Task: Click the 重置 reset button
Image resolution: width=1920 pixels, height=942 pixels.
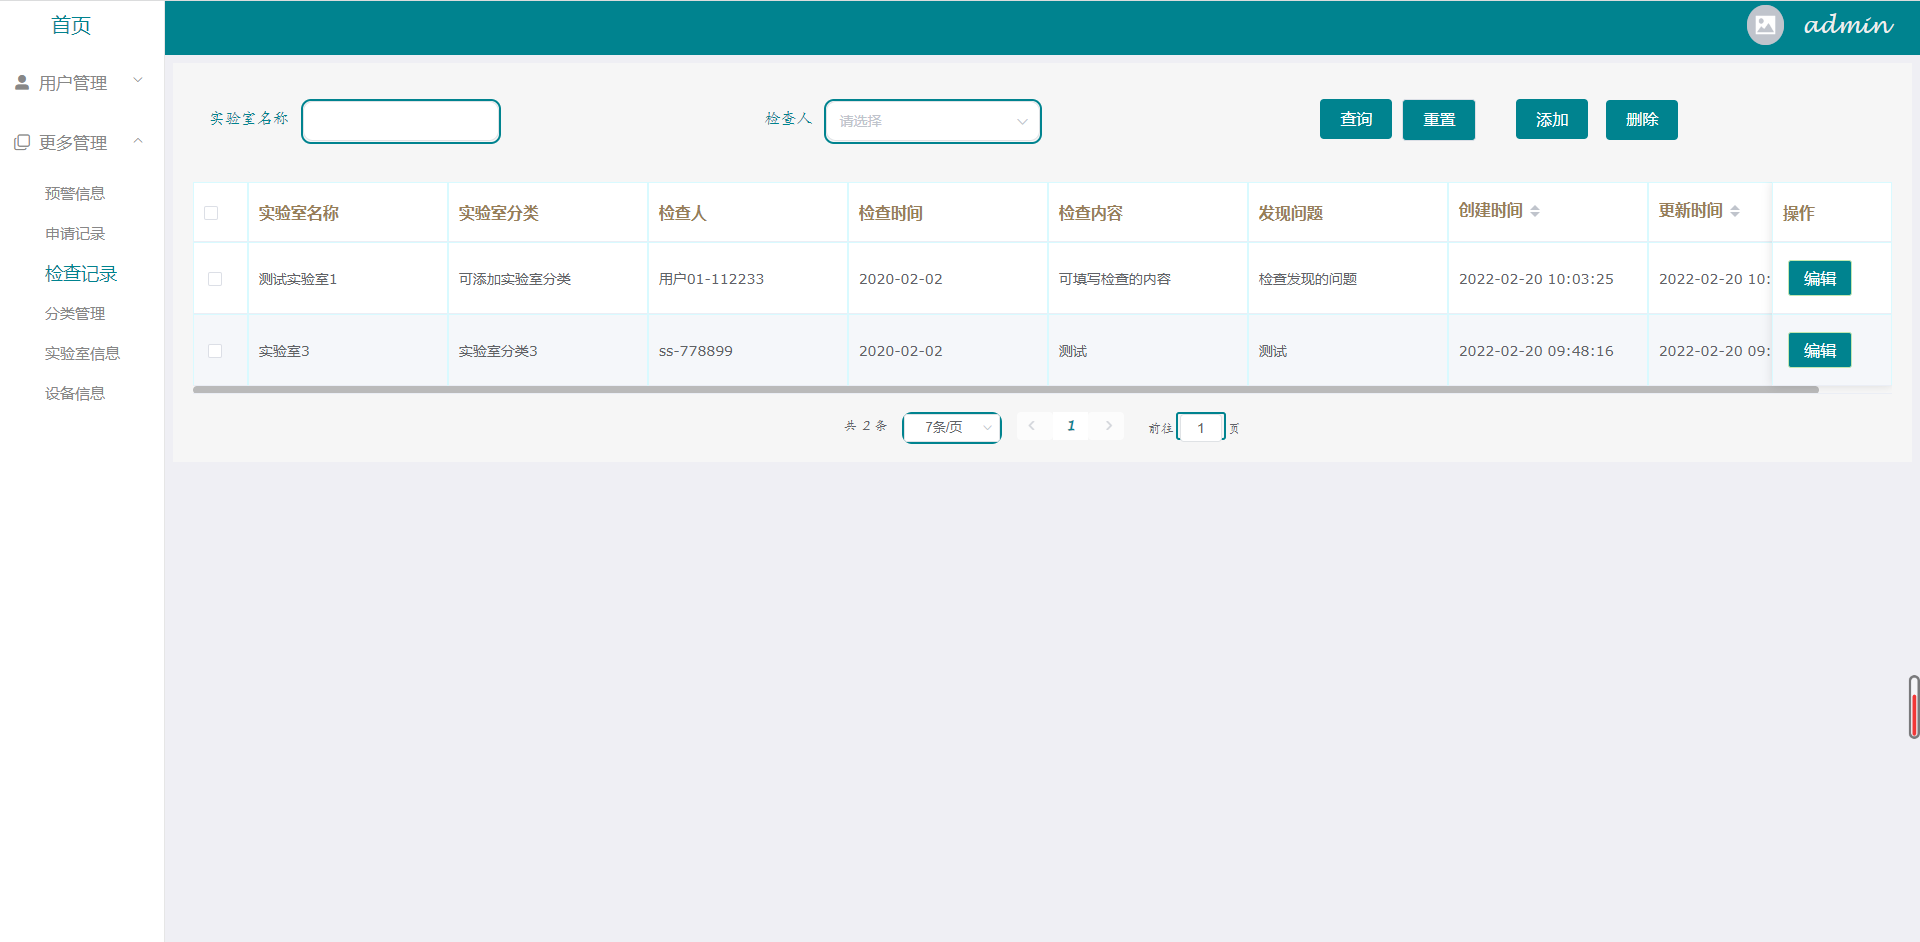Action: [x=1439, y=120]
